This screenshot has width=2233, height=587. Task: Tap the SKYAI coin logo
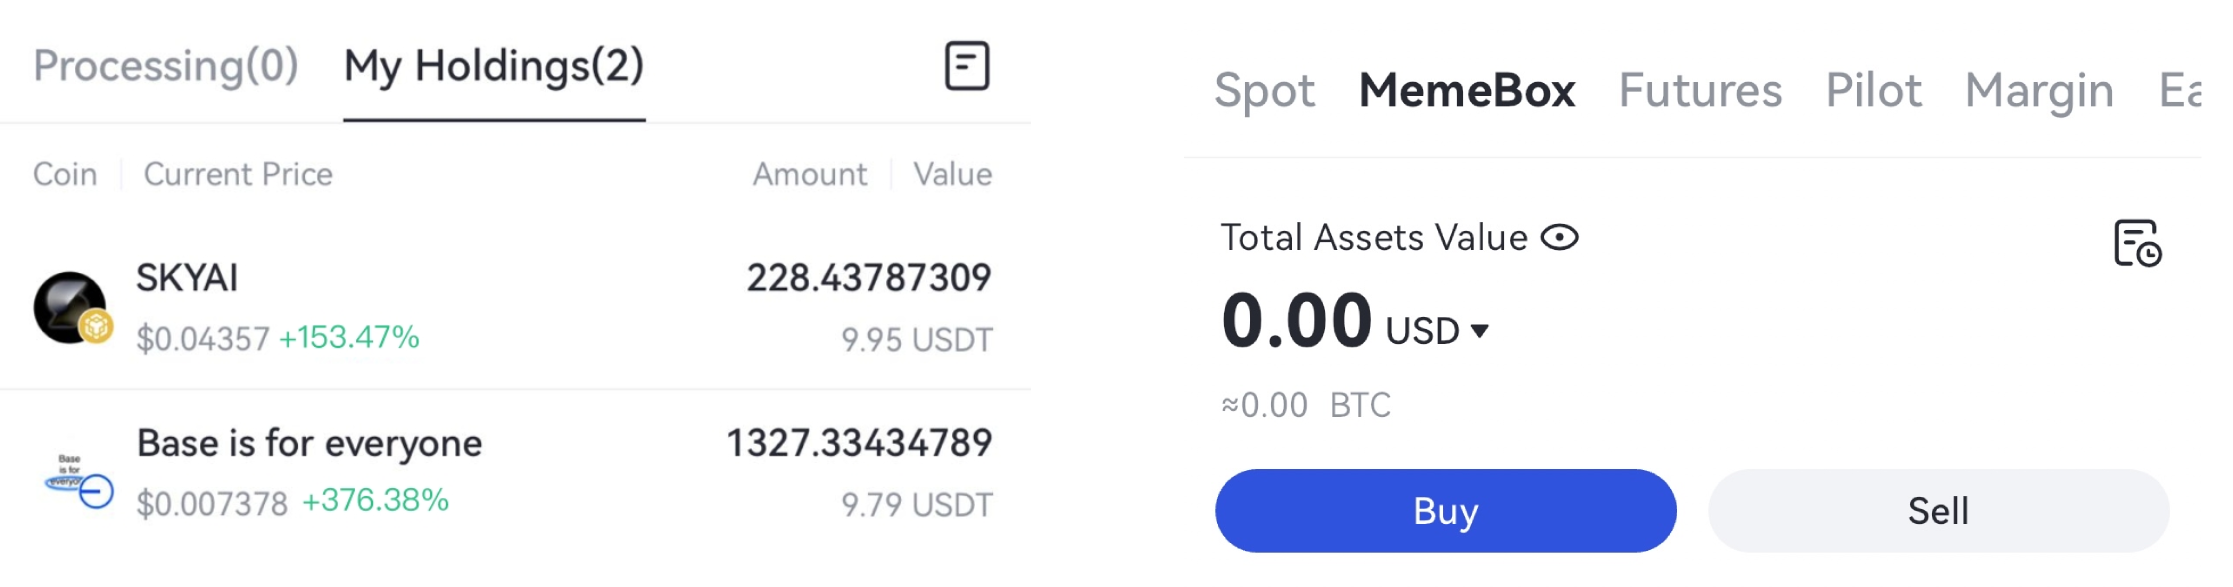point(71,307)
